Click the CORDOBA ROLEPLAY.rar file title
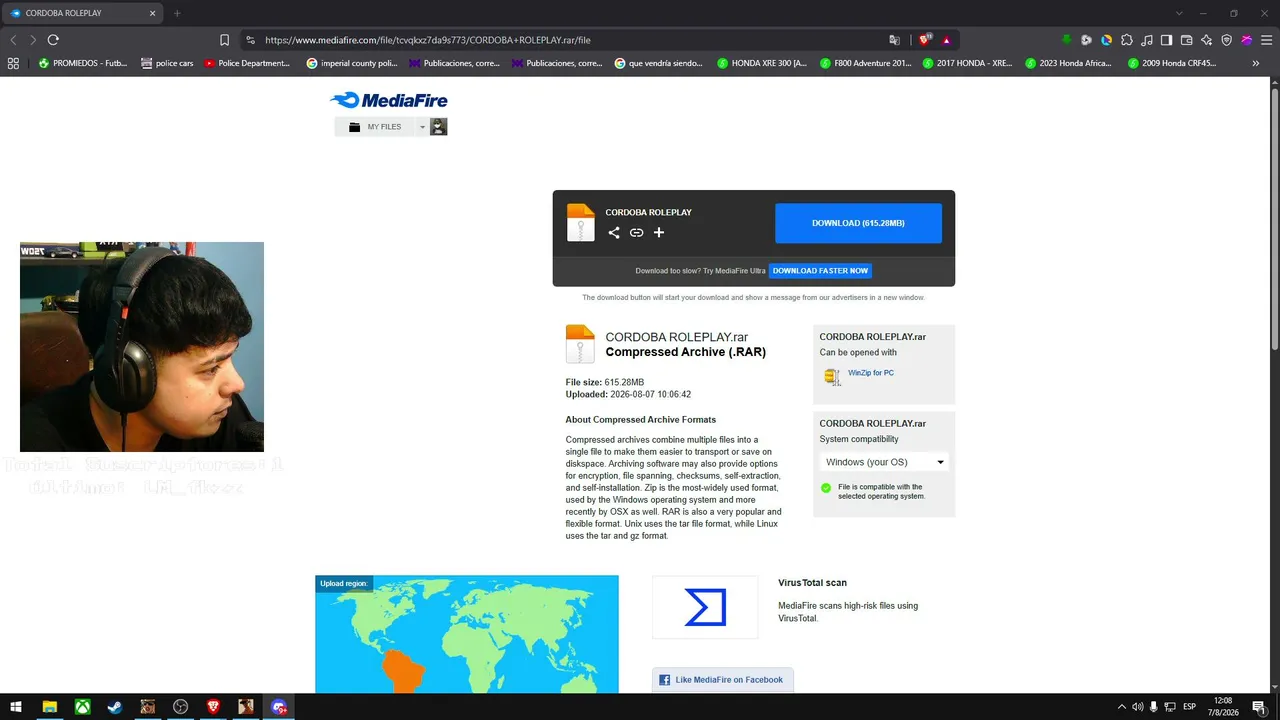Screen dimensions: 1280x720 tap(676, 337)
